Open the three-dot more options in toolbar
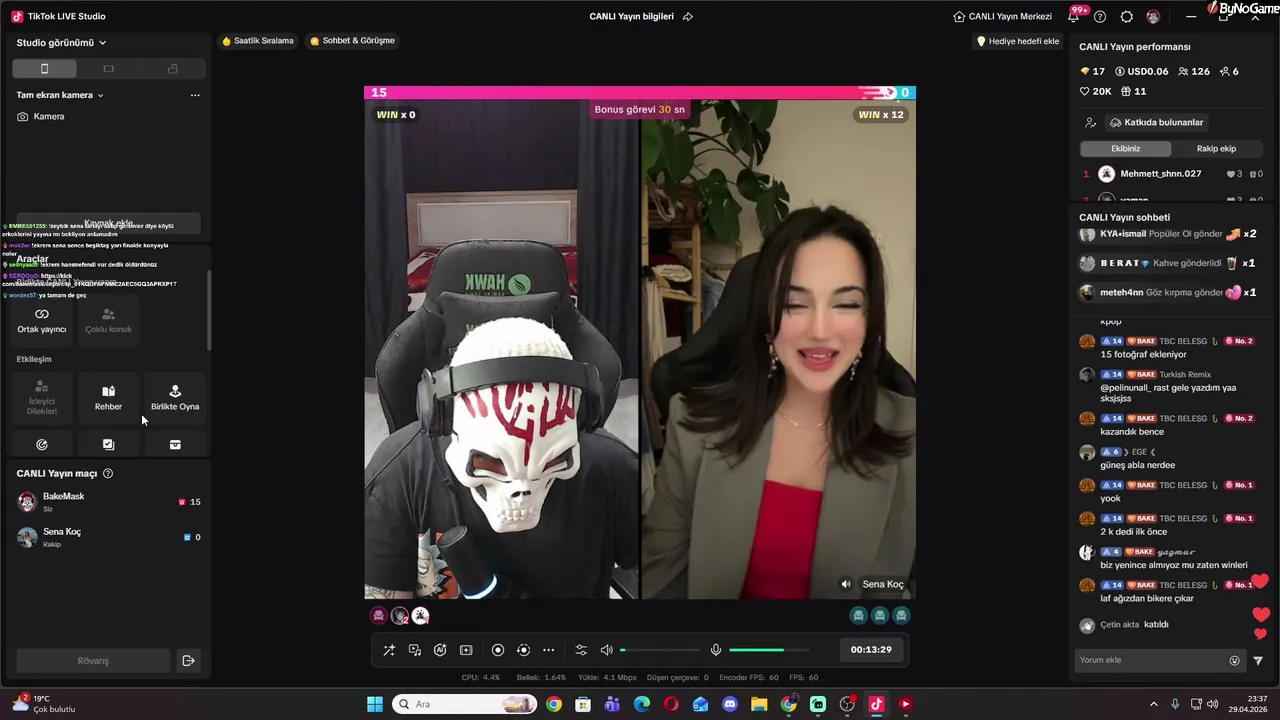1280x720 pixels. click(548, 650)
